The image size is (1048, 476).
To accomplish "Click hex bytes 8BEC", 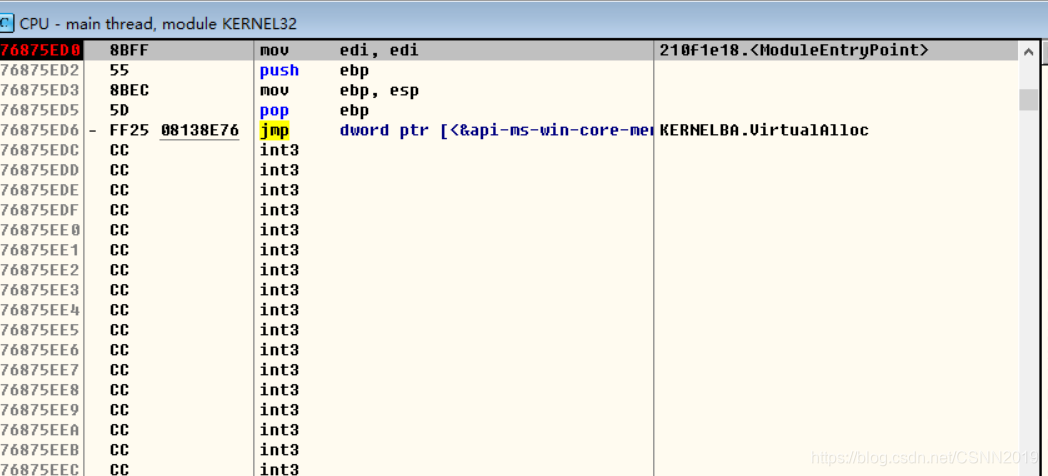I will point(129,90).
